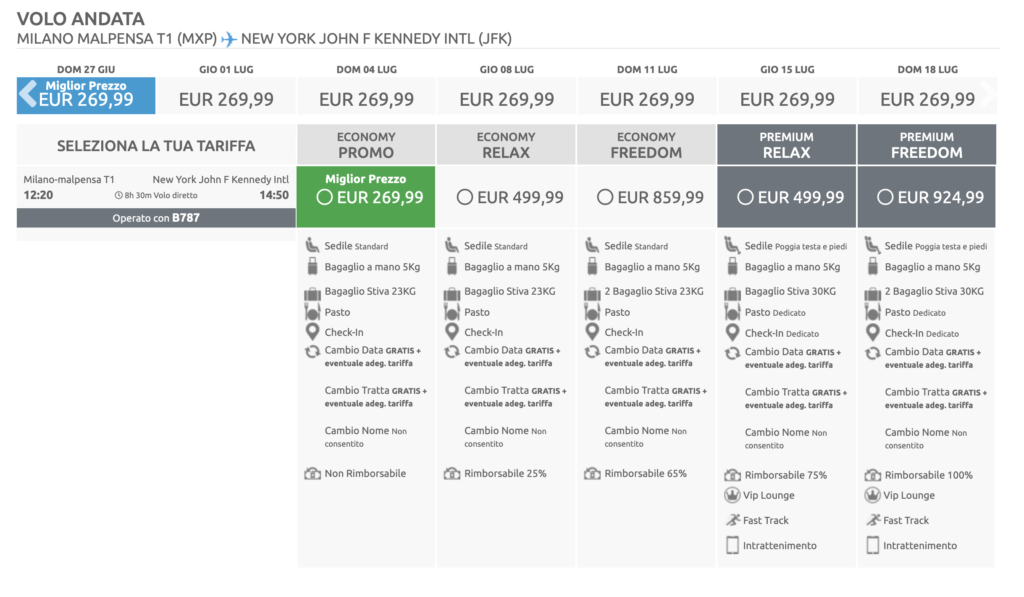Click meal icon in Economy Freedom column
This screenshot has width=1024, height=597.
592,312
